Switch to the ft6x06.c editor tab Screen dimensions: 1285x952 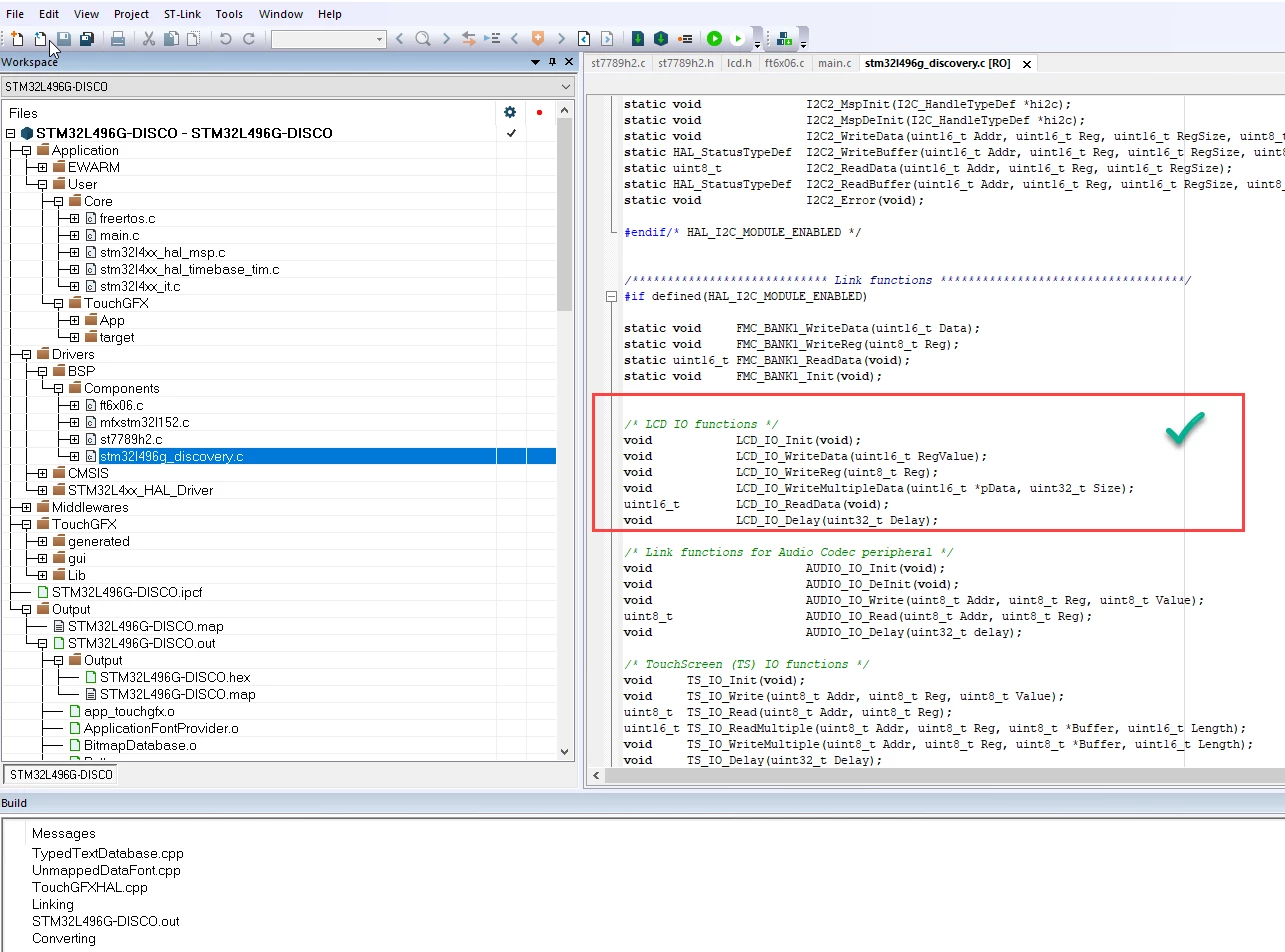click(x=784, y=63)
